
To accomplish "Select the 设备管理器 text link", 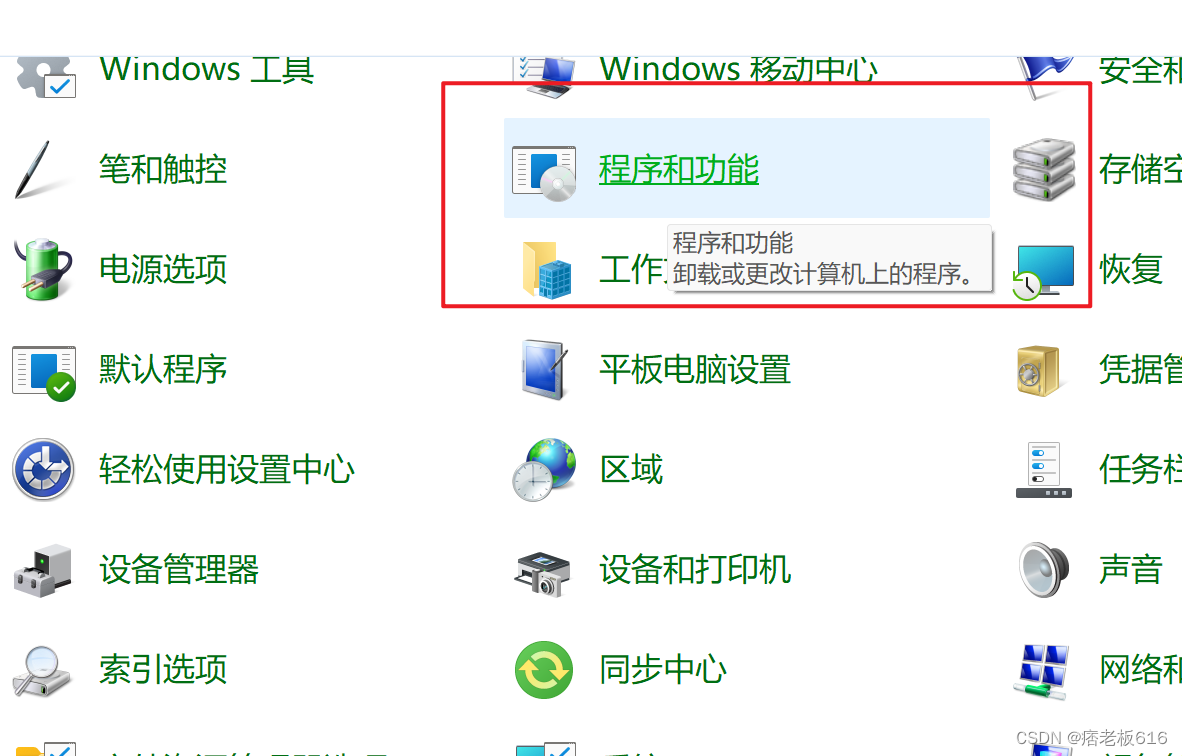I will 179,569.
